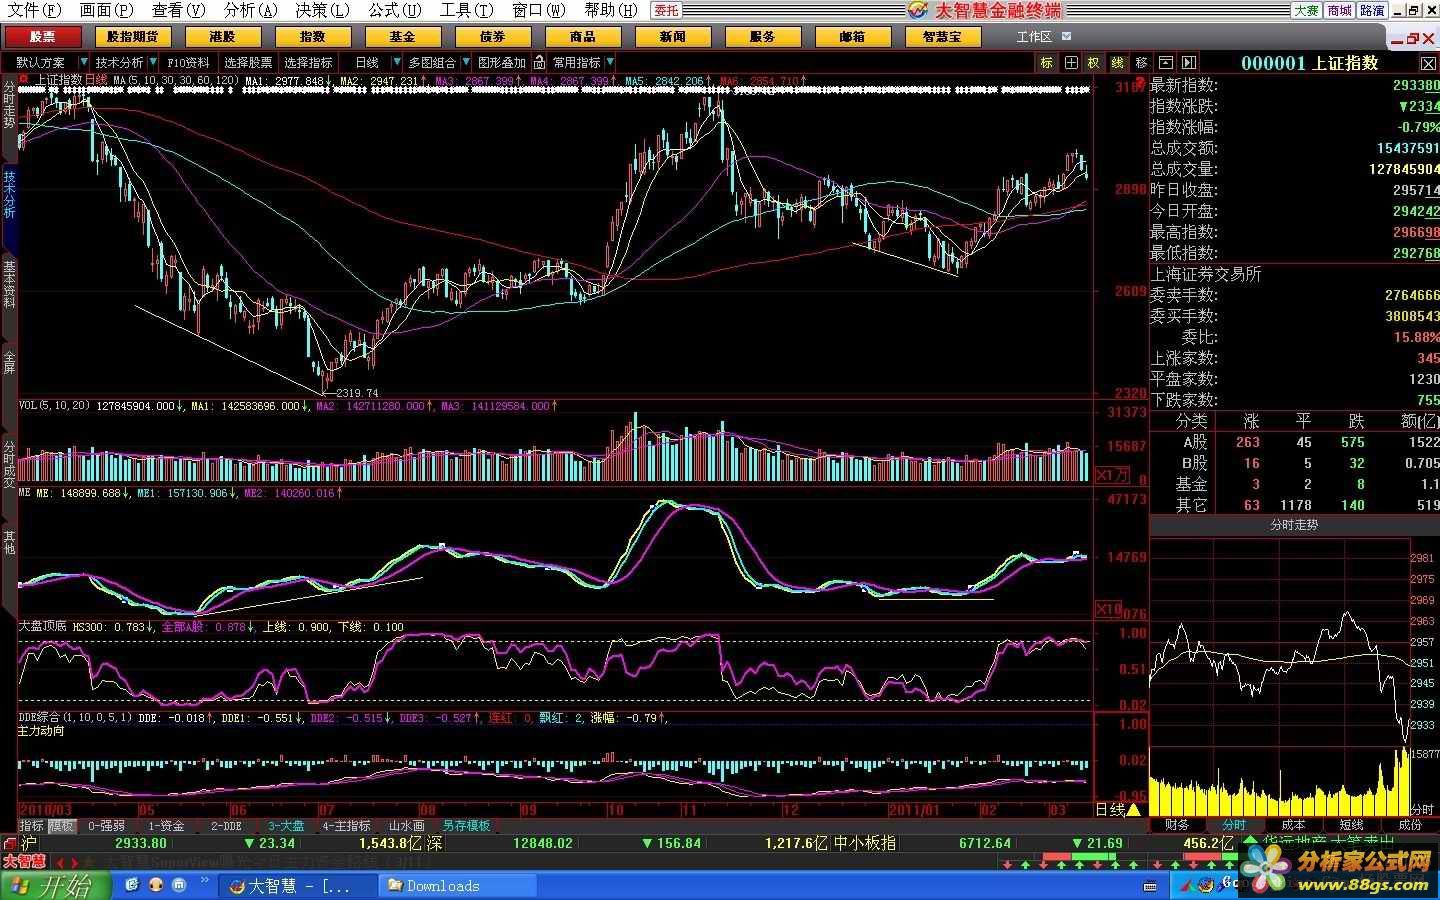The width and height of the screenshot is (1440, 900).
Task: Click the skip-to-end arrow icon in chart toolbar
Action: point(1188,62)
